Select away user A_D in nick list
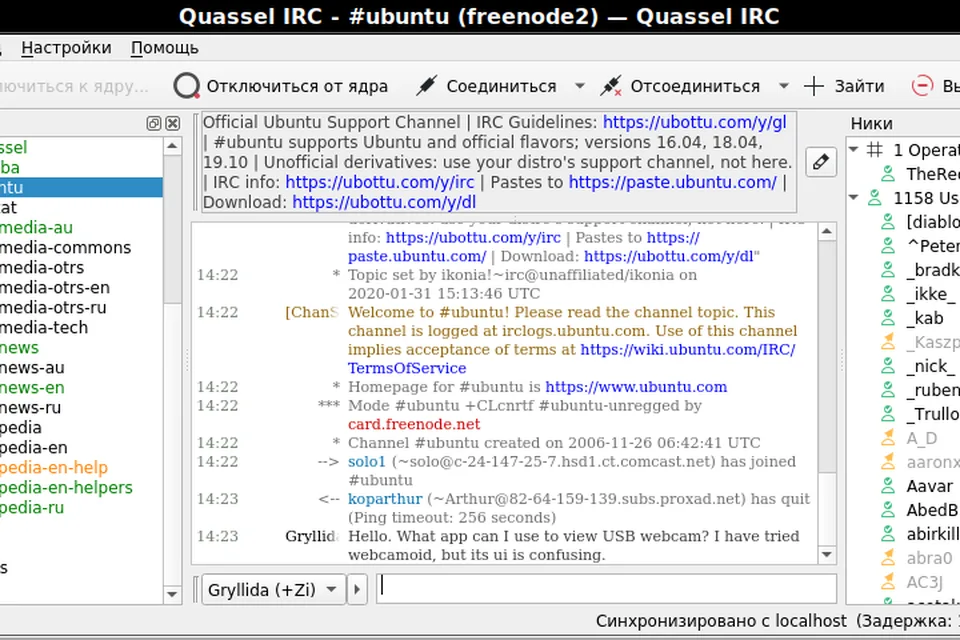The image size is (960, 640). pos(922,439)
